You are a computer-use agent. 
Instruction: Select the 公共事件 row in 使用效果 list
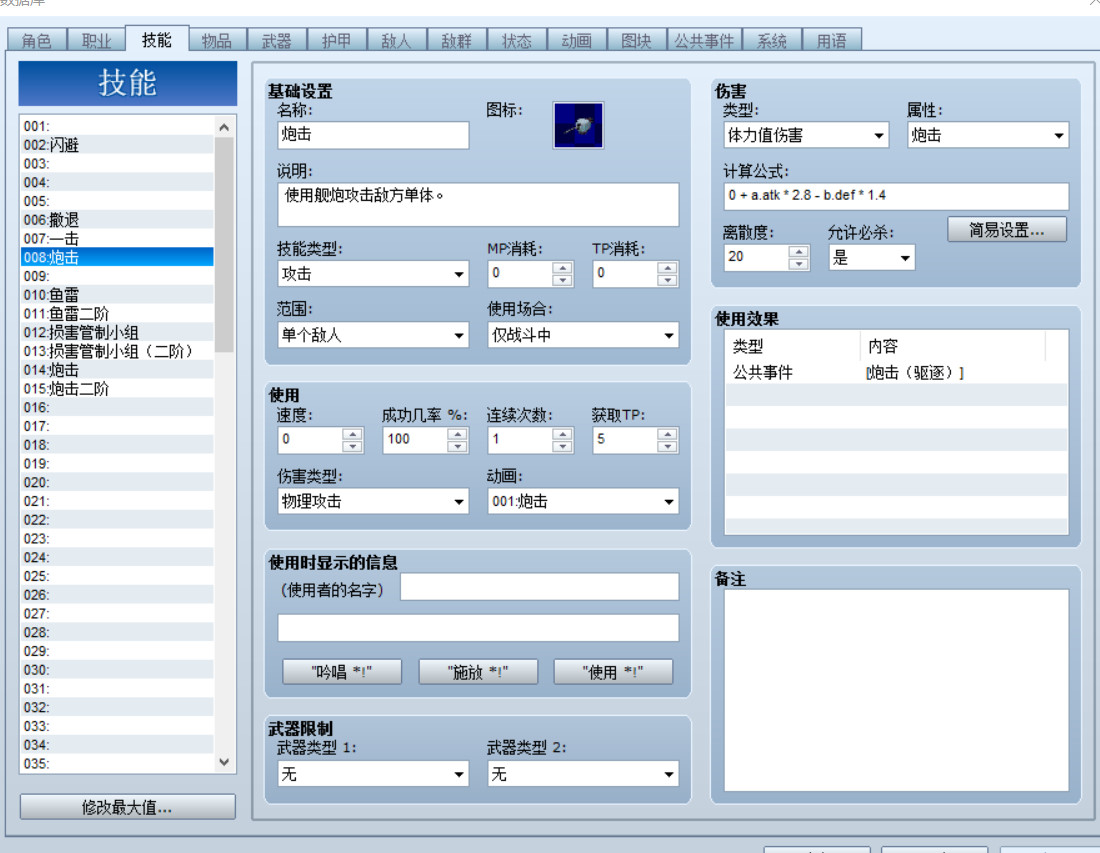click(x=896, y=372)
